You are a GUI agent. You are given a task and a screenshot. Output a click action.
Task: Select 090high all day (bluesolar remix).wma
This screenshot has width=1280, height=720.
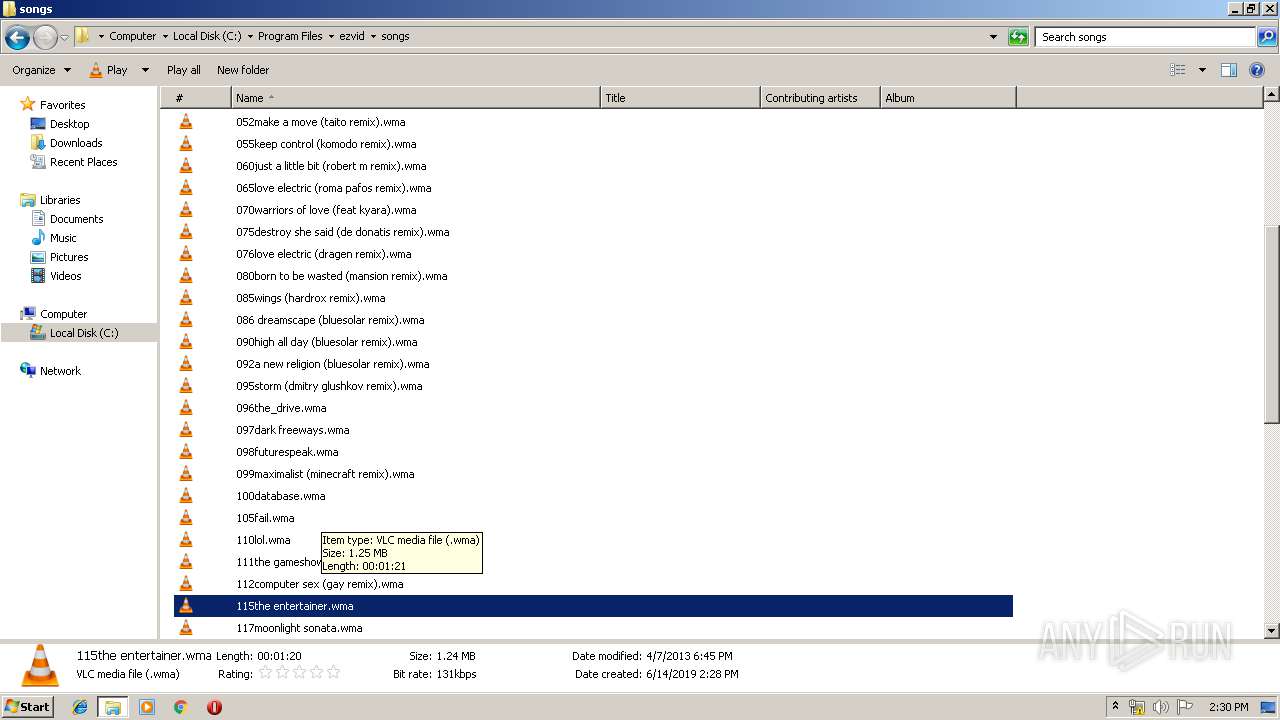click(x=326, y=342)
